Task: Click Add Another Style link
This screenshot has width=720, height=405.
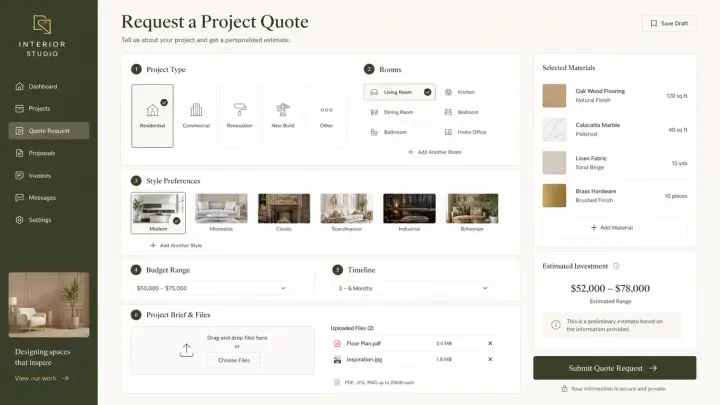Action: pos(176,246)
